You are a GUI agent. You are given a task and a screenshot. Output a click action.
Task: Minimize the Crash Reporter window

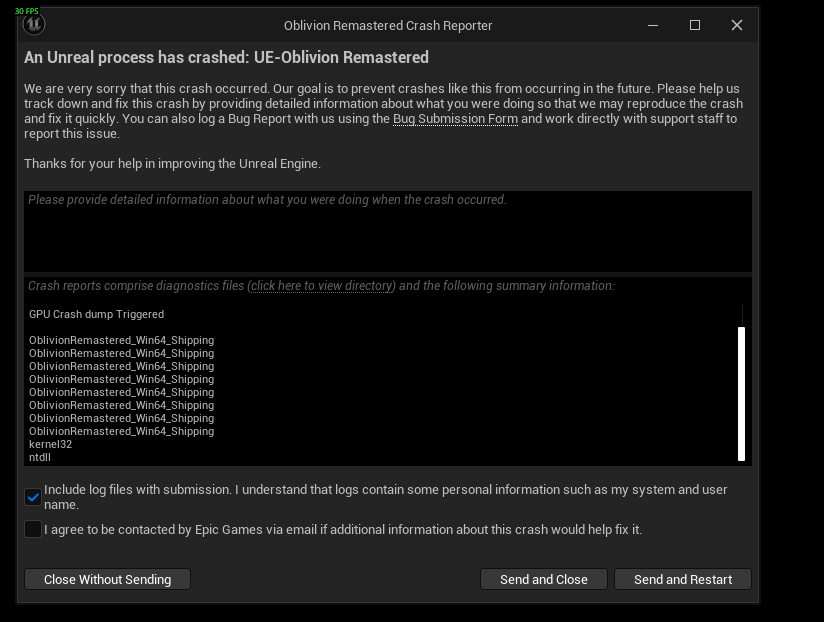[x=653, y=25]
